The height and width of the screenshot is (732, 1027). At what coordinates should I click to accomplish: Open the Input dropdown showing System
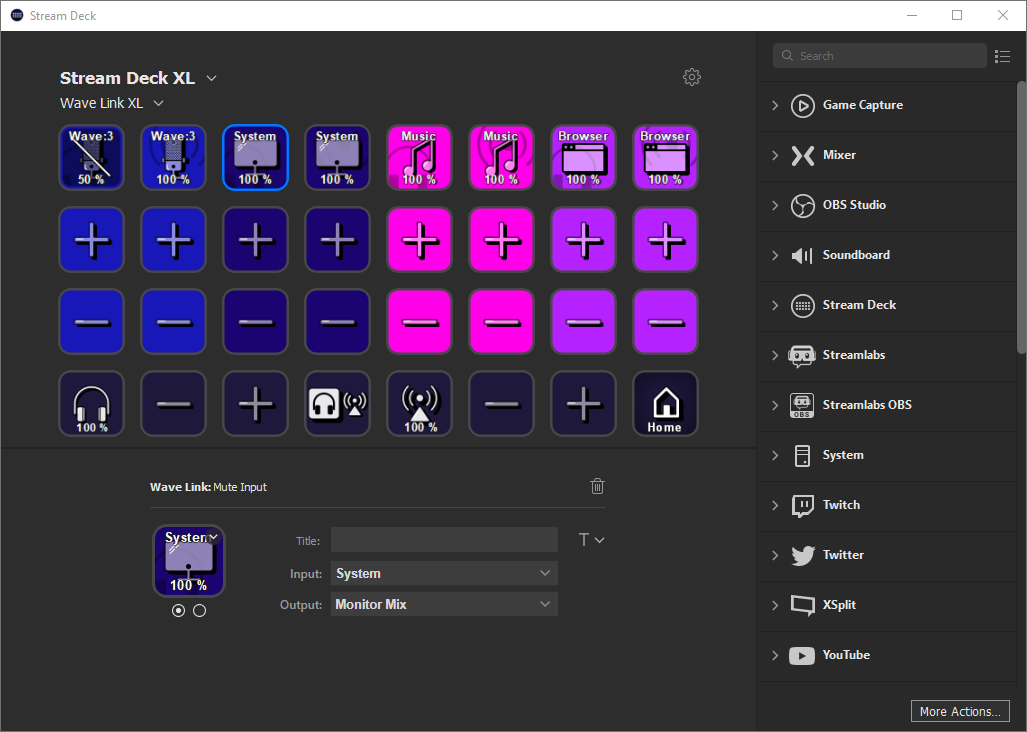pos(444,573)
